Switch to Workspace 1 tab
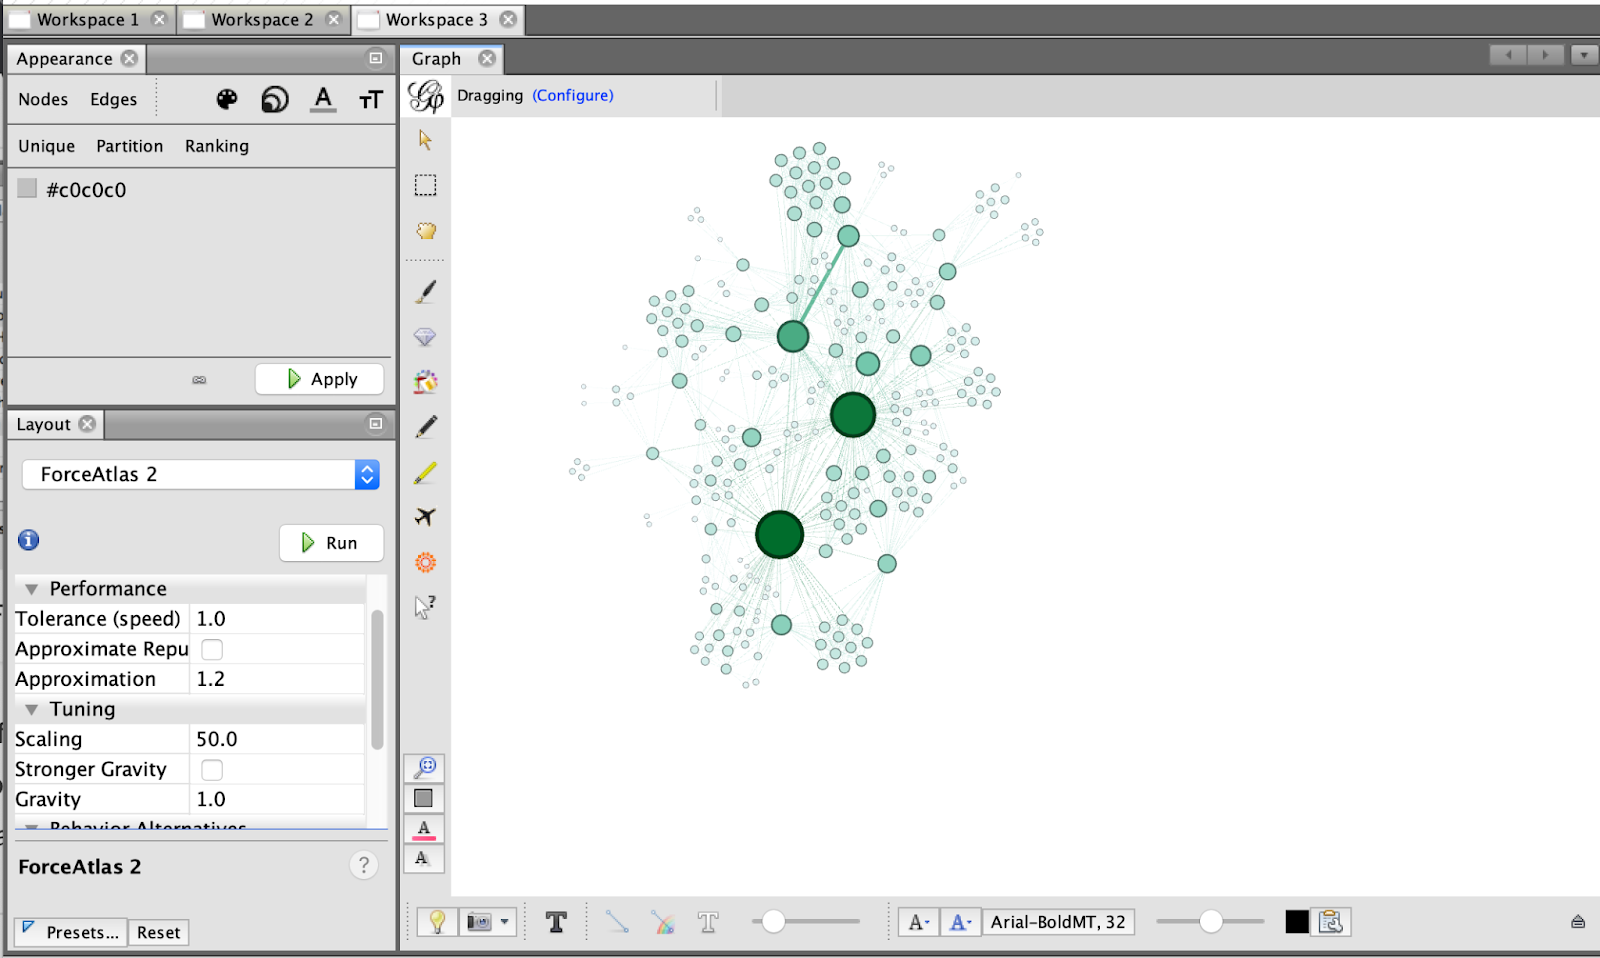The width and height of the screenshot is (1600, 958). pos(88,19)
